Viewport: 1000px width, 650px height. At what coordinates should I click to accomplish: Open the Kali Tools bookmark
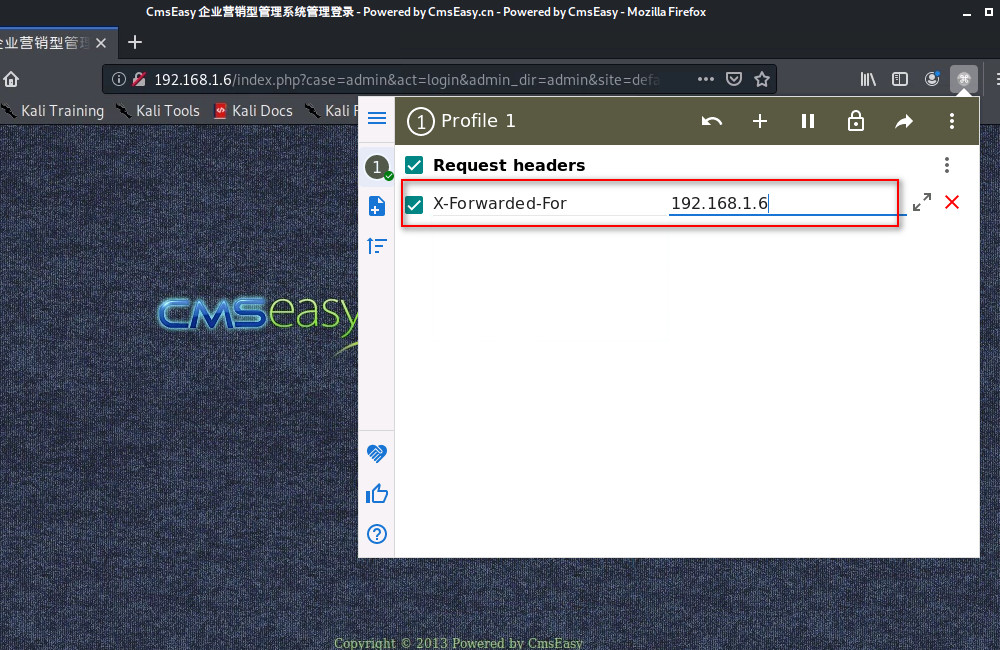158,111
